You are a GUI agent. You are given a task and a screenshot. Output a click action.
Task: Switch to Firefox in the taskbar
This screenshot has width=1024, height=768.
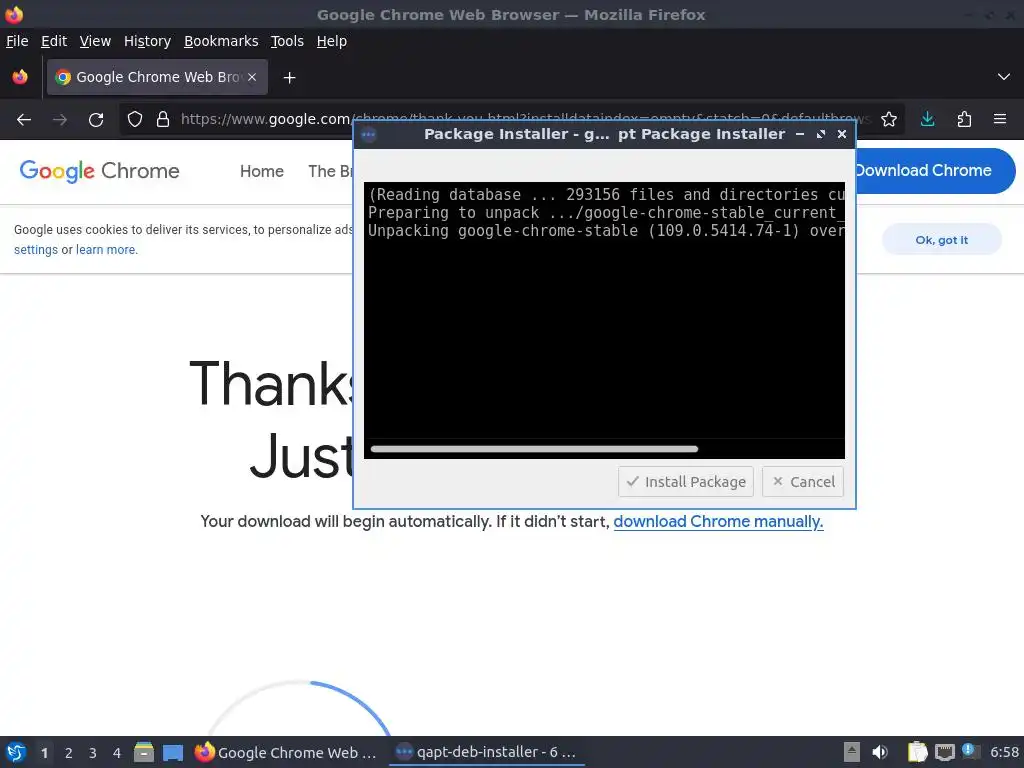coord(286,752)
